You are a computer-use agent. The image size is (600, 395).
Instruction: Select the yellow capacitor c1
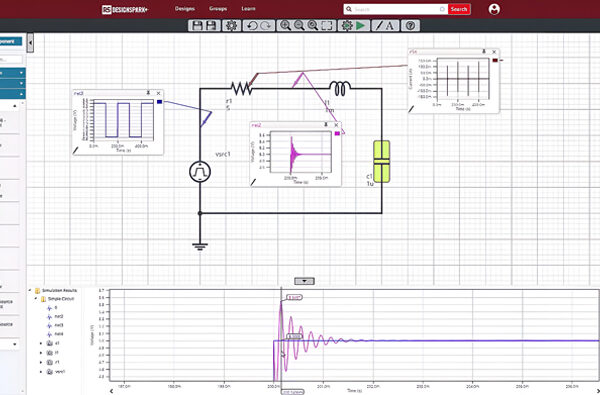382,161
